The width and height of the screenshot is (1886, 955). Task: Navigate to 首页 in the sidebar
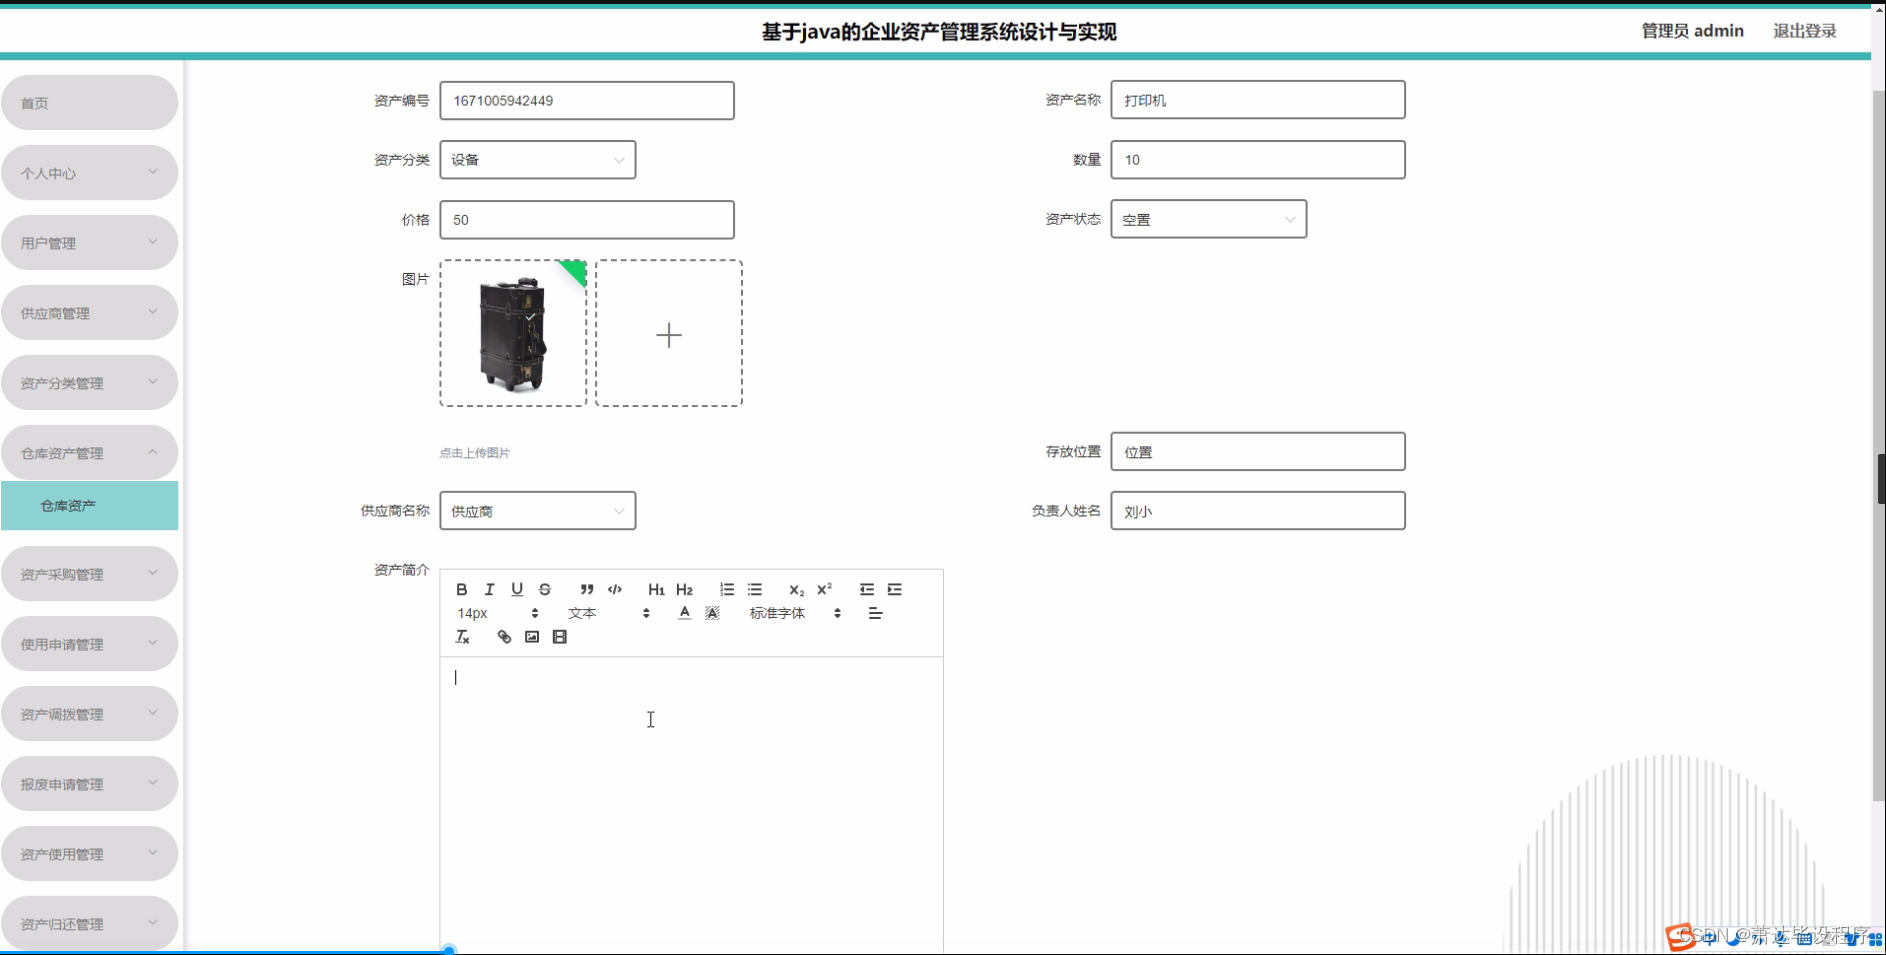click(90, 102)
